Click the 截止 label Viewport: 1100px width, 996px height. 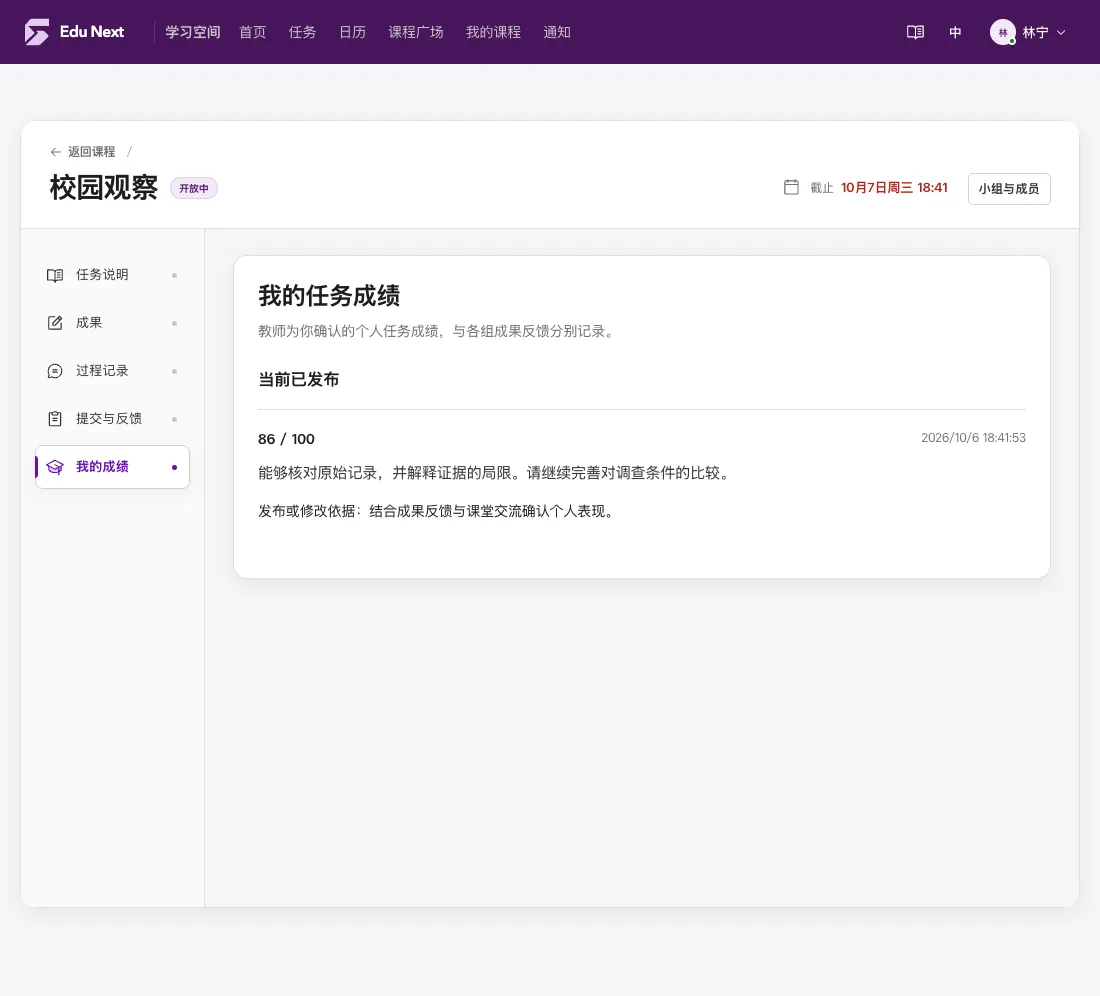click(x=821, y=188)
